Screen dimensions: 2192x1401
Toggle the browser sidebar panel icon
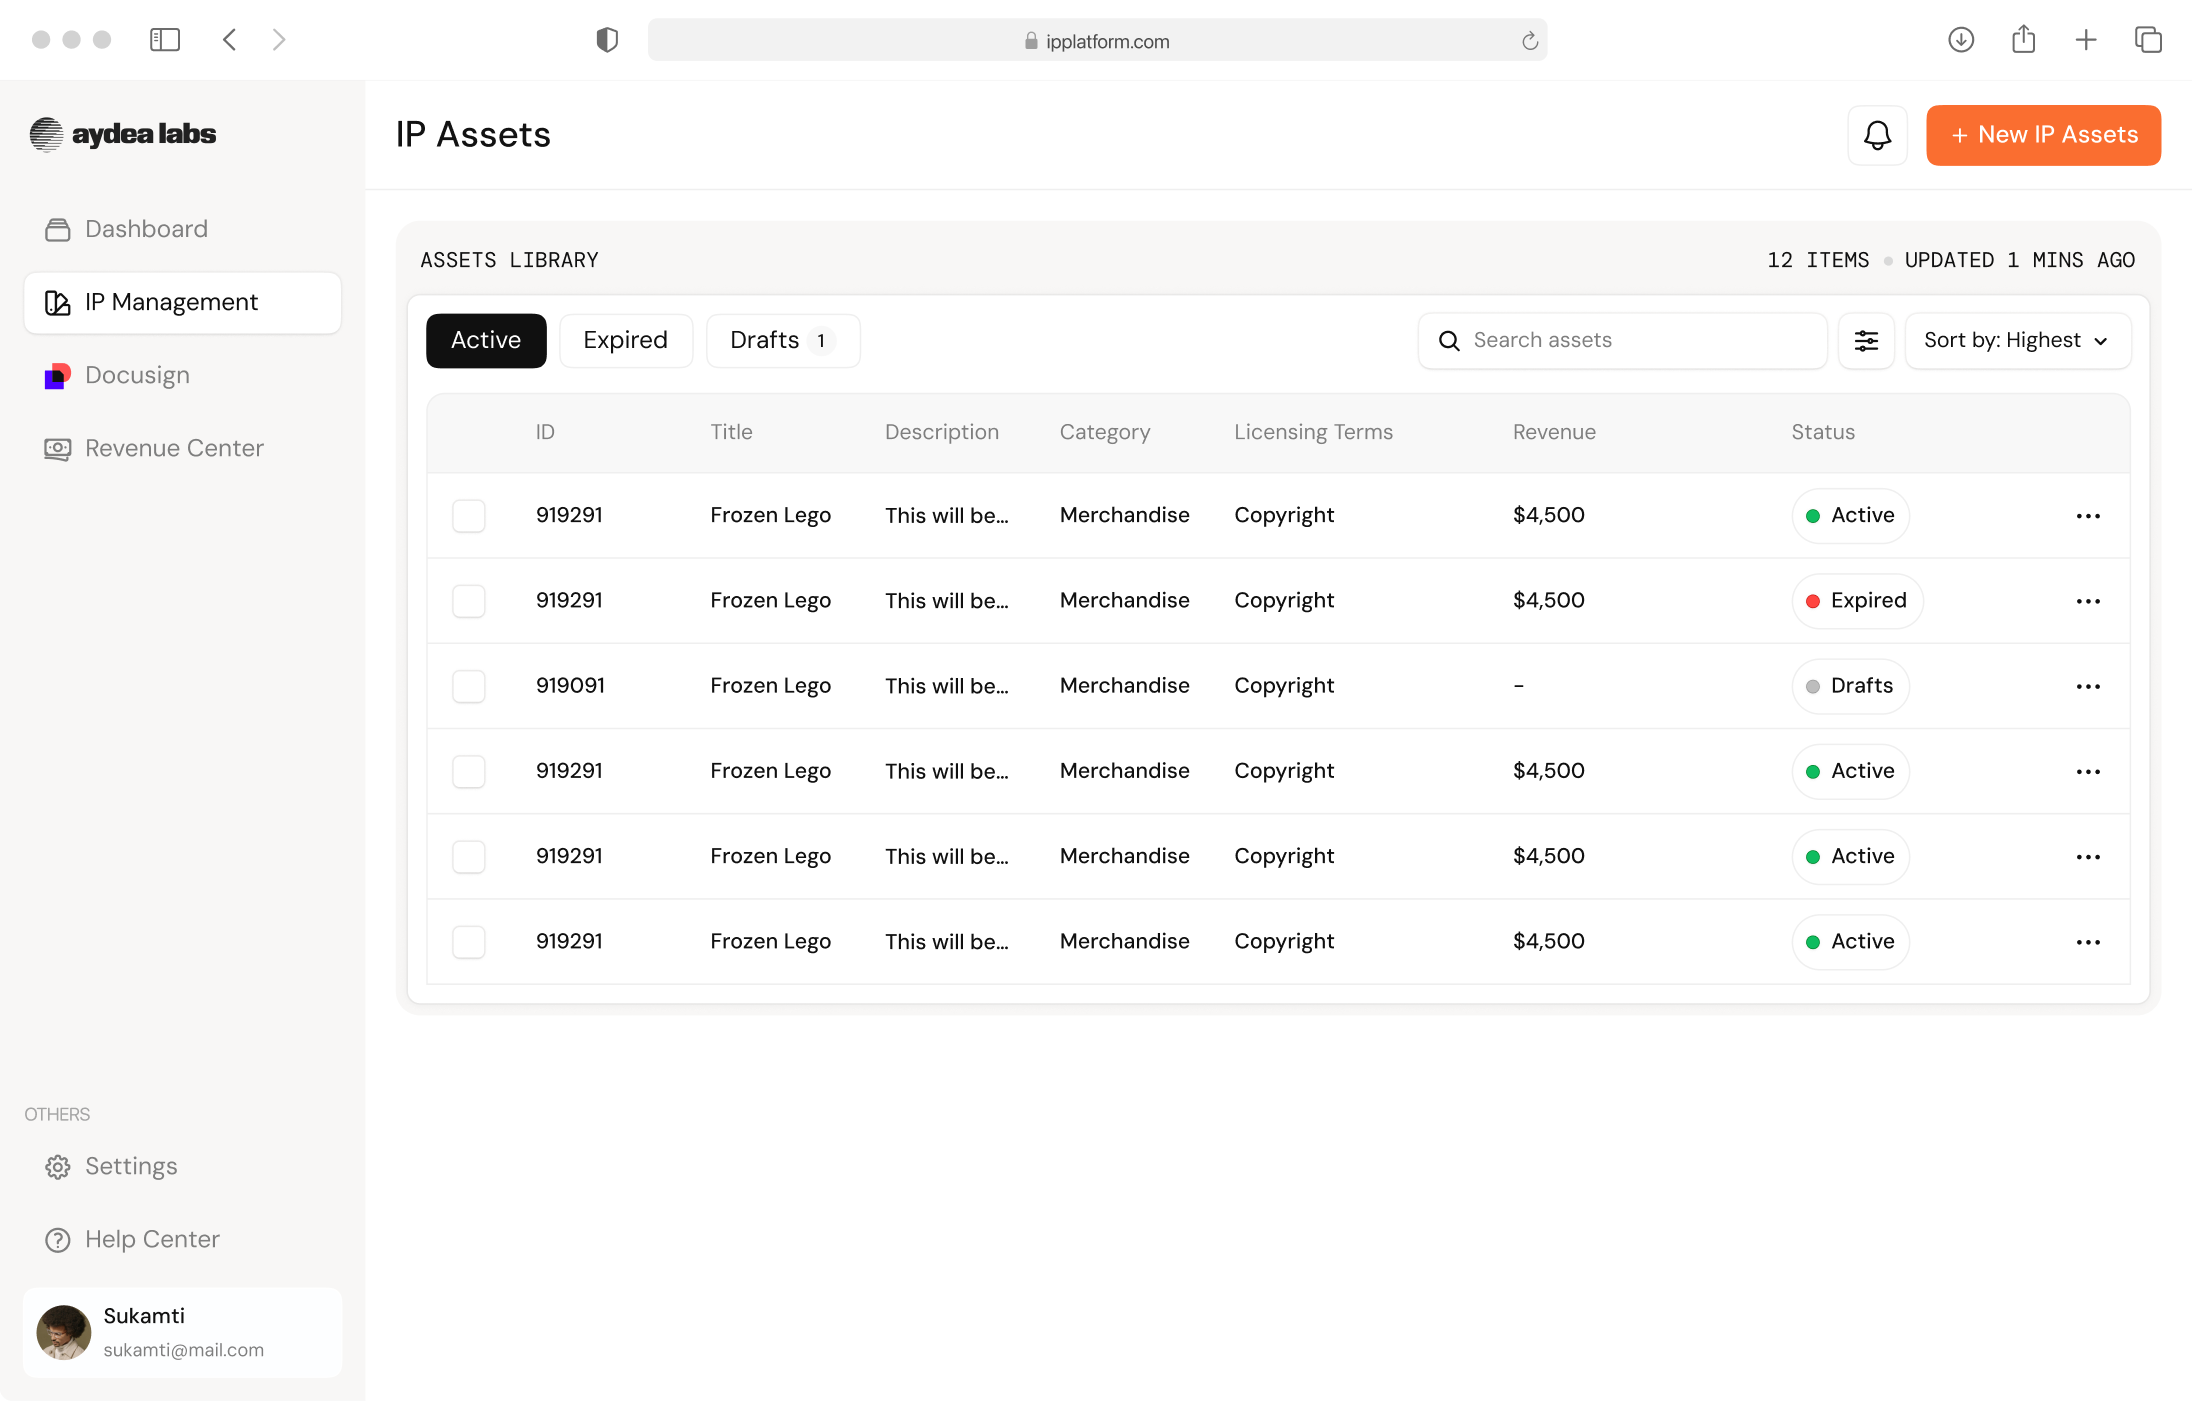(165, 40)
